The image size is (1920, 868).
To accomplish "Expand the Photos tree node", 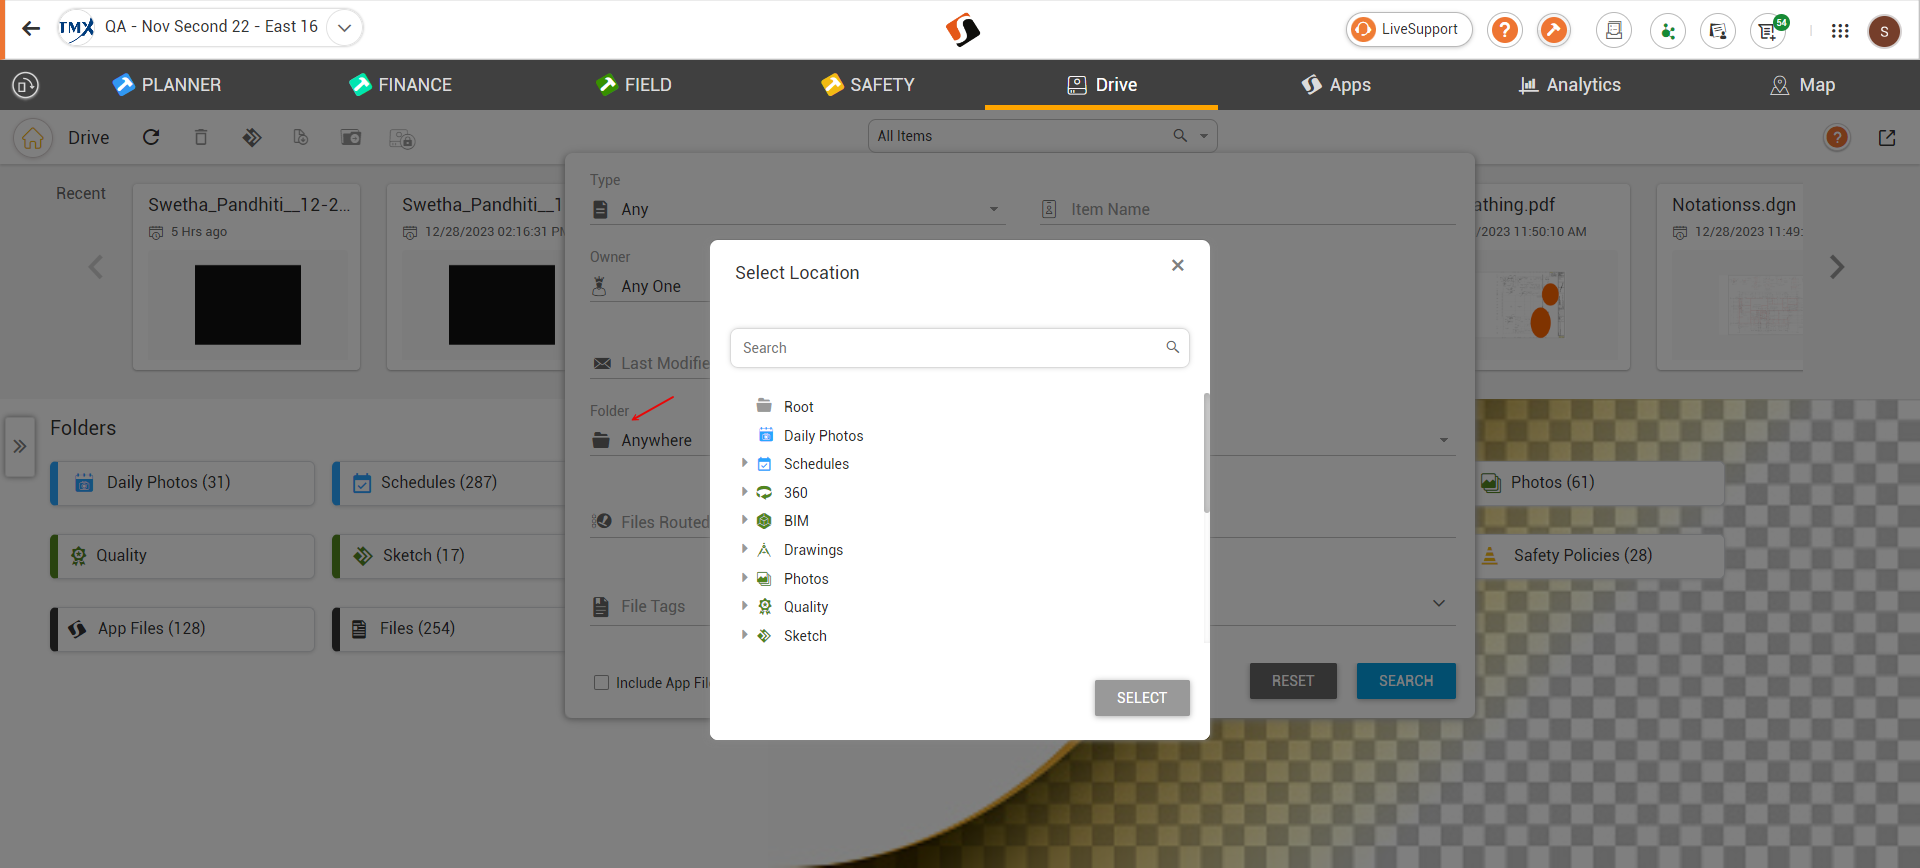I will click(744, 578).
